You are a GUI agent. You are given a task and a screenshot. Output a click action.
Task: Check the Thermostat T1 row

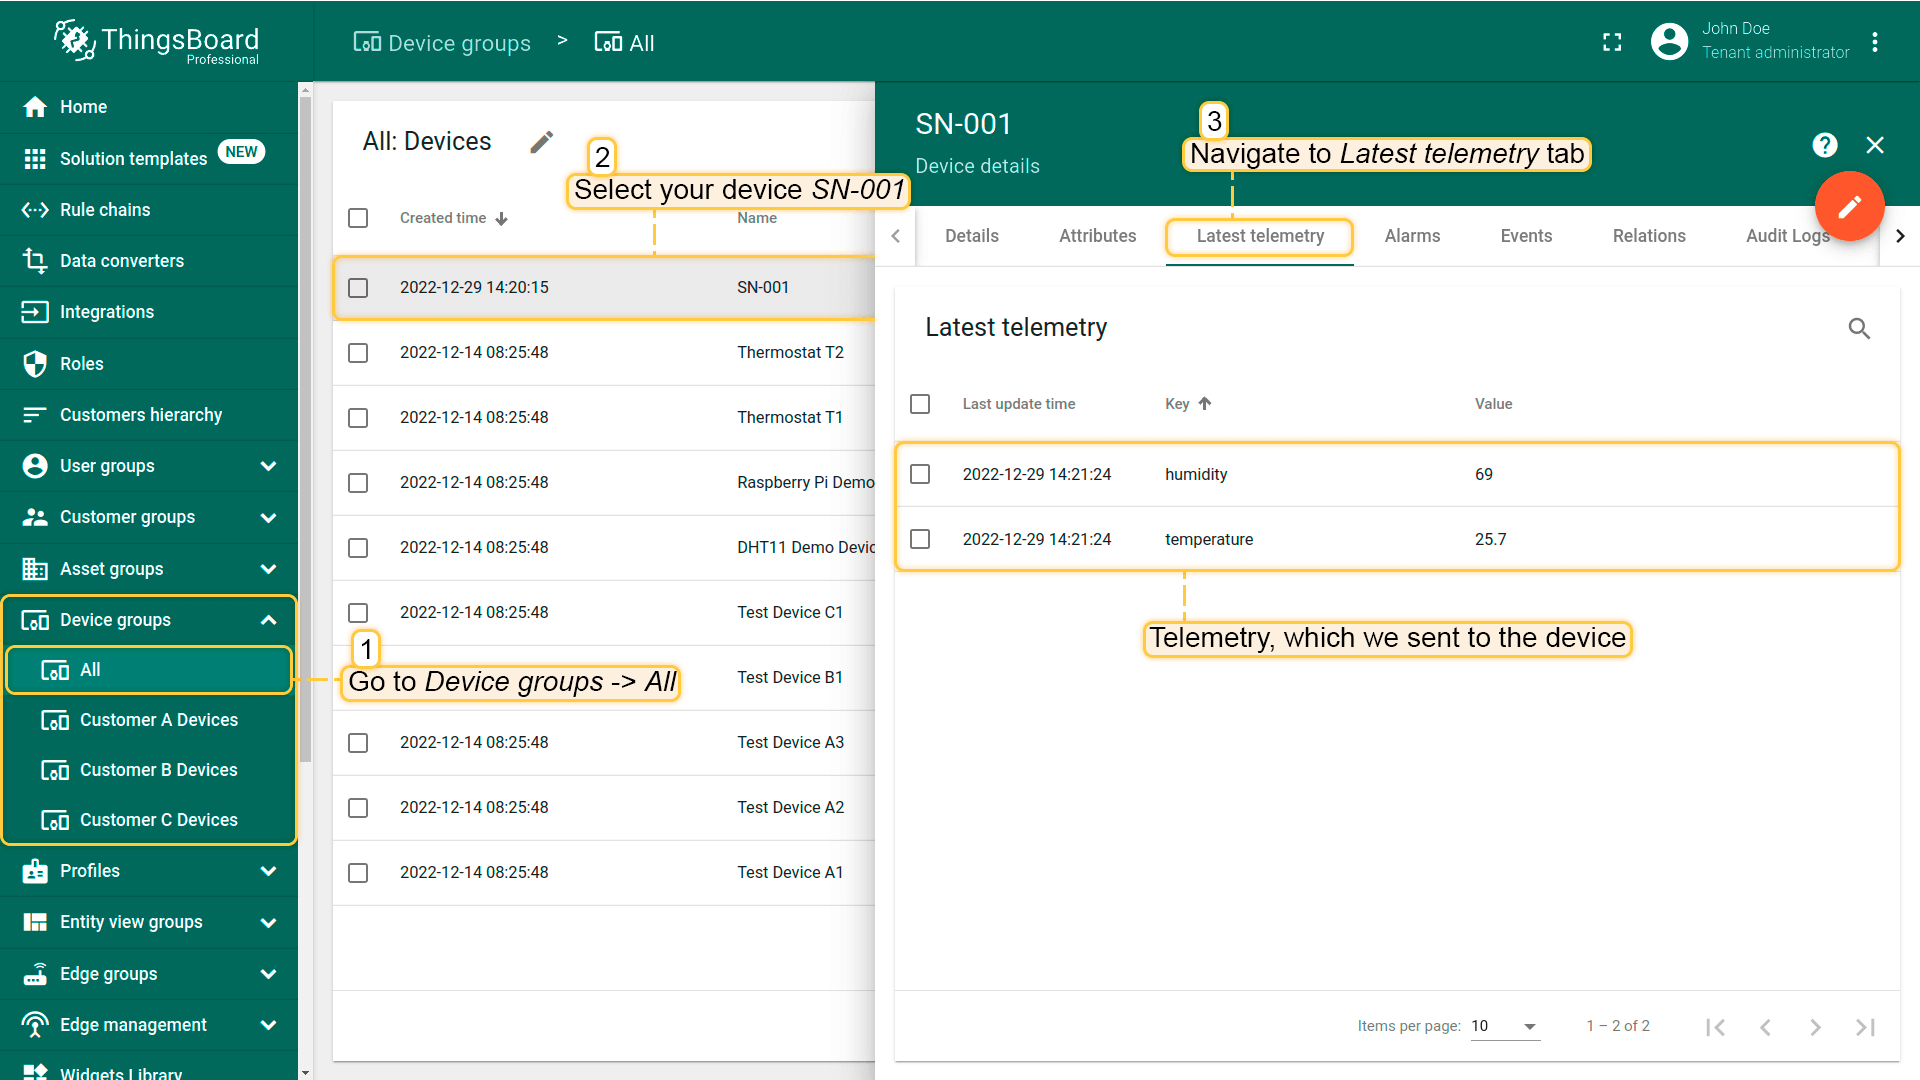pyautogui.click(x=358, y=418)
